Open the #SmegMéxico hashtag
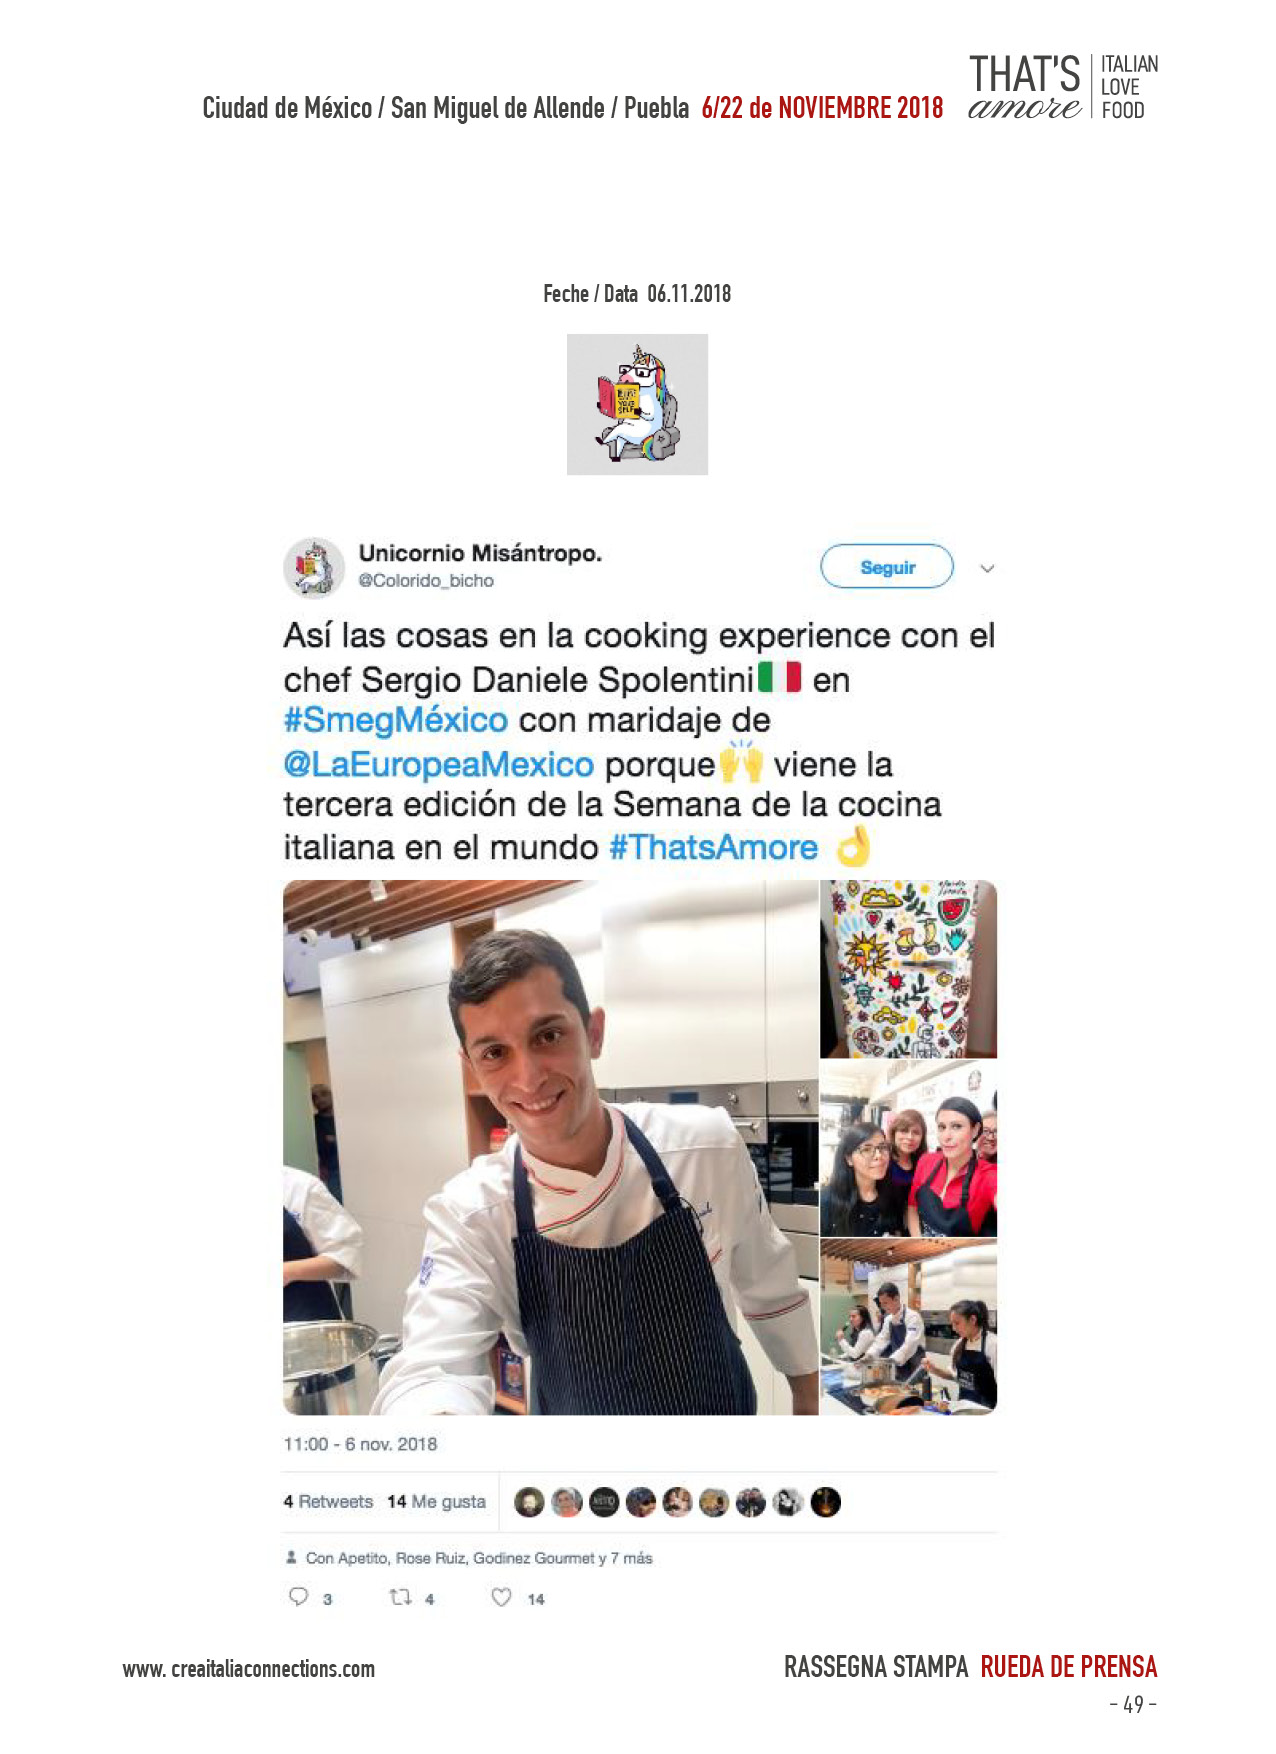 (395, 720)
